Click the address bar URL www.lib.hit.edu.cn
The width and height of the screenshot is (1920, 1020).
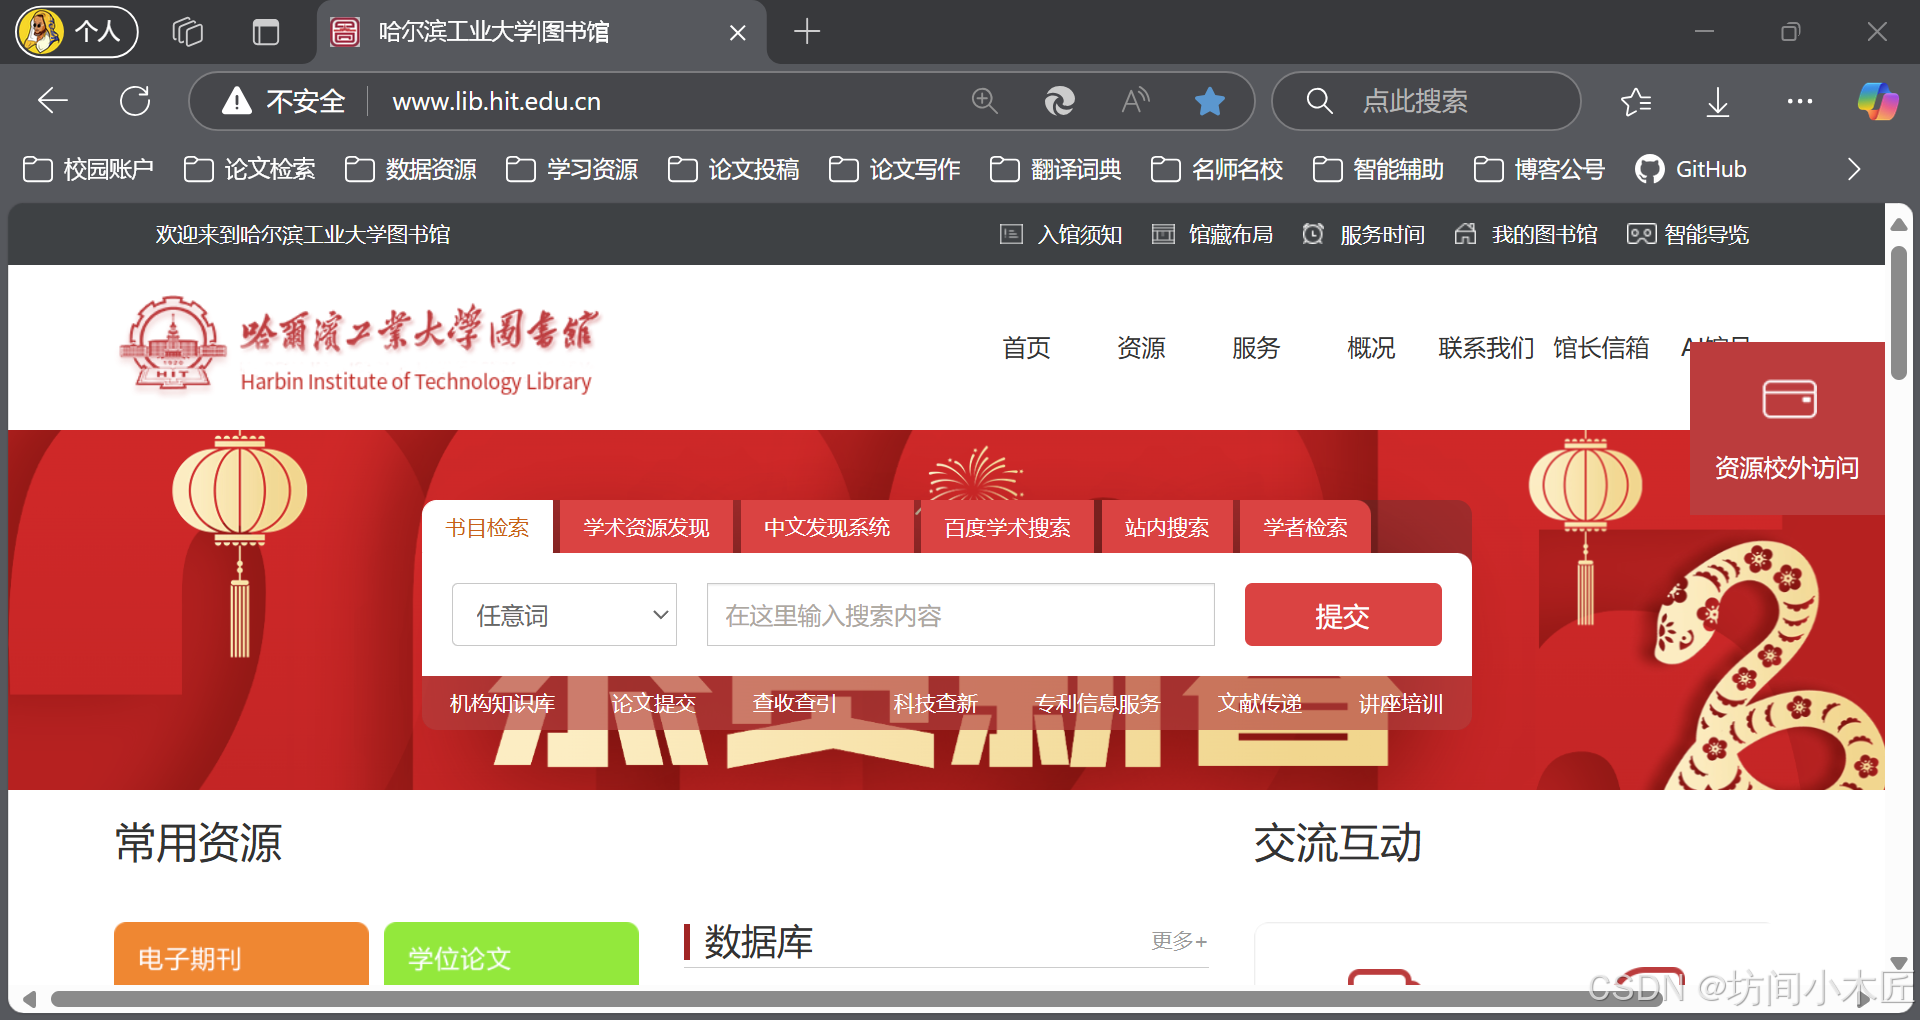pos(497,101)
